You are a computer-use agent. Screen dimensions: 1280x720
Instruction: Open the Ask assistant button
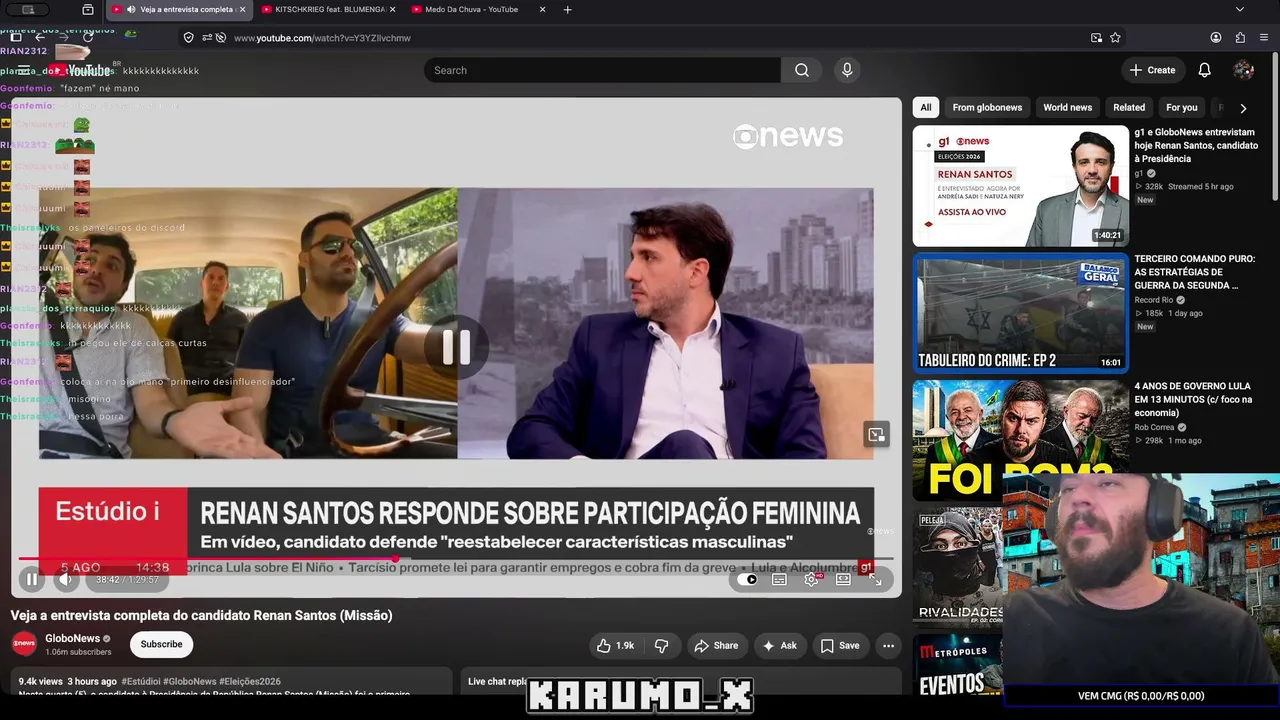click(779, 645)
